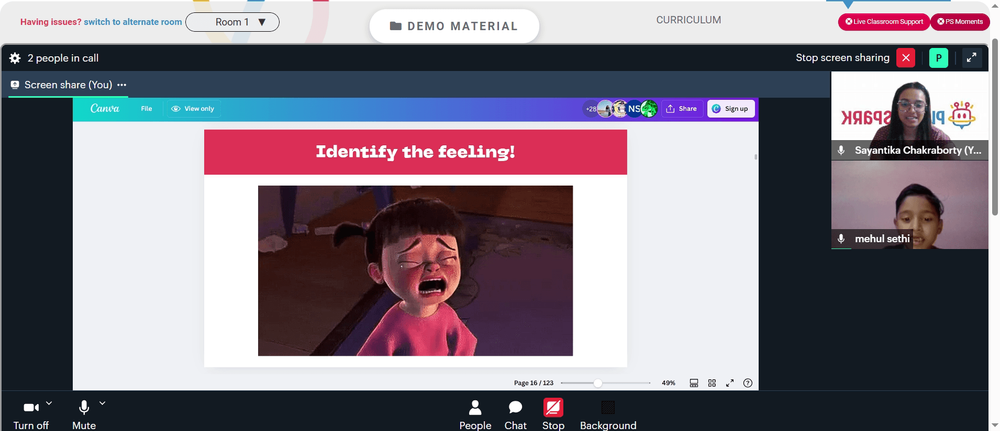Click the beach photo collaborator avatar
The width and height of the screenshot is (1000, 431).
[605, 109]
